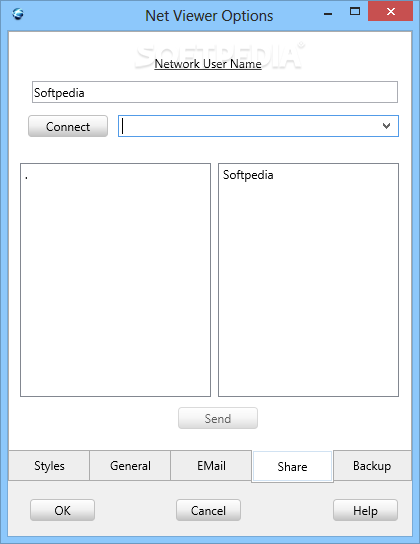Confirm with the OK button
The height and width of the screenshot is (544, 420).
(x=62, y=510)
